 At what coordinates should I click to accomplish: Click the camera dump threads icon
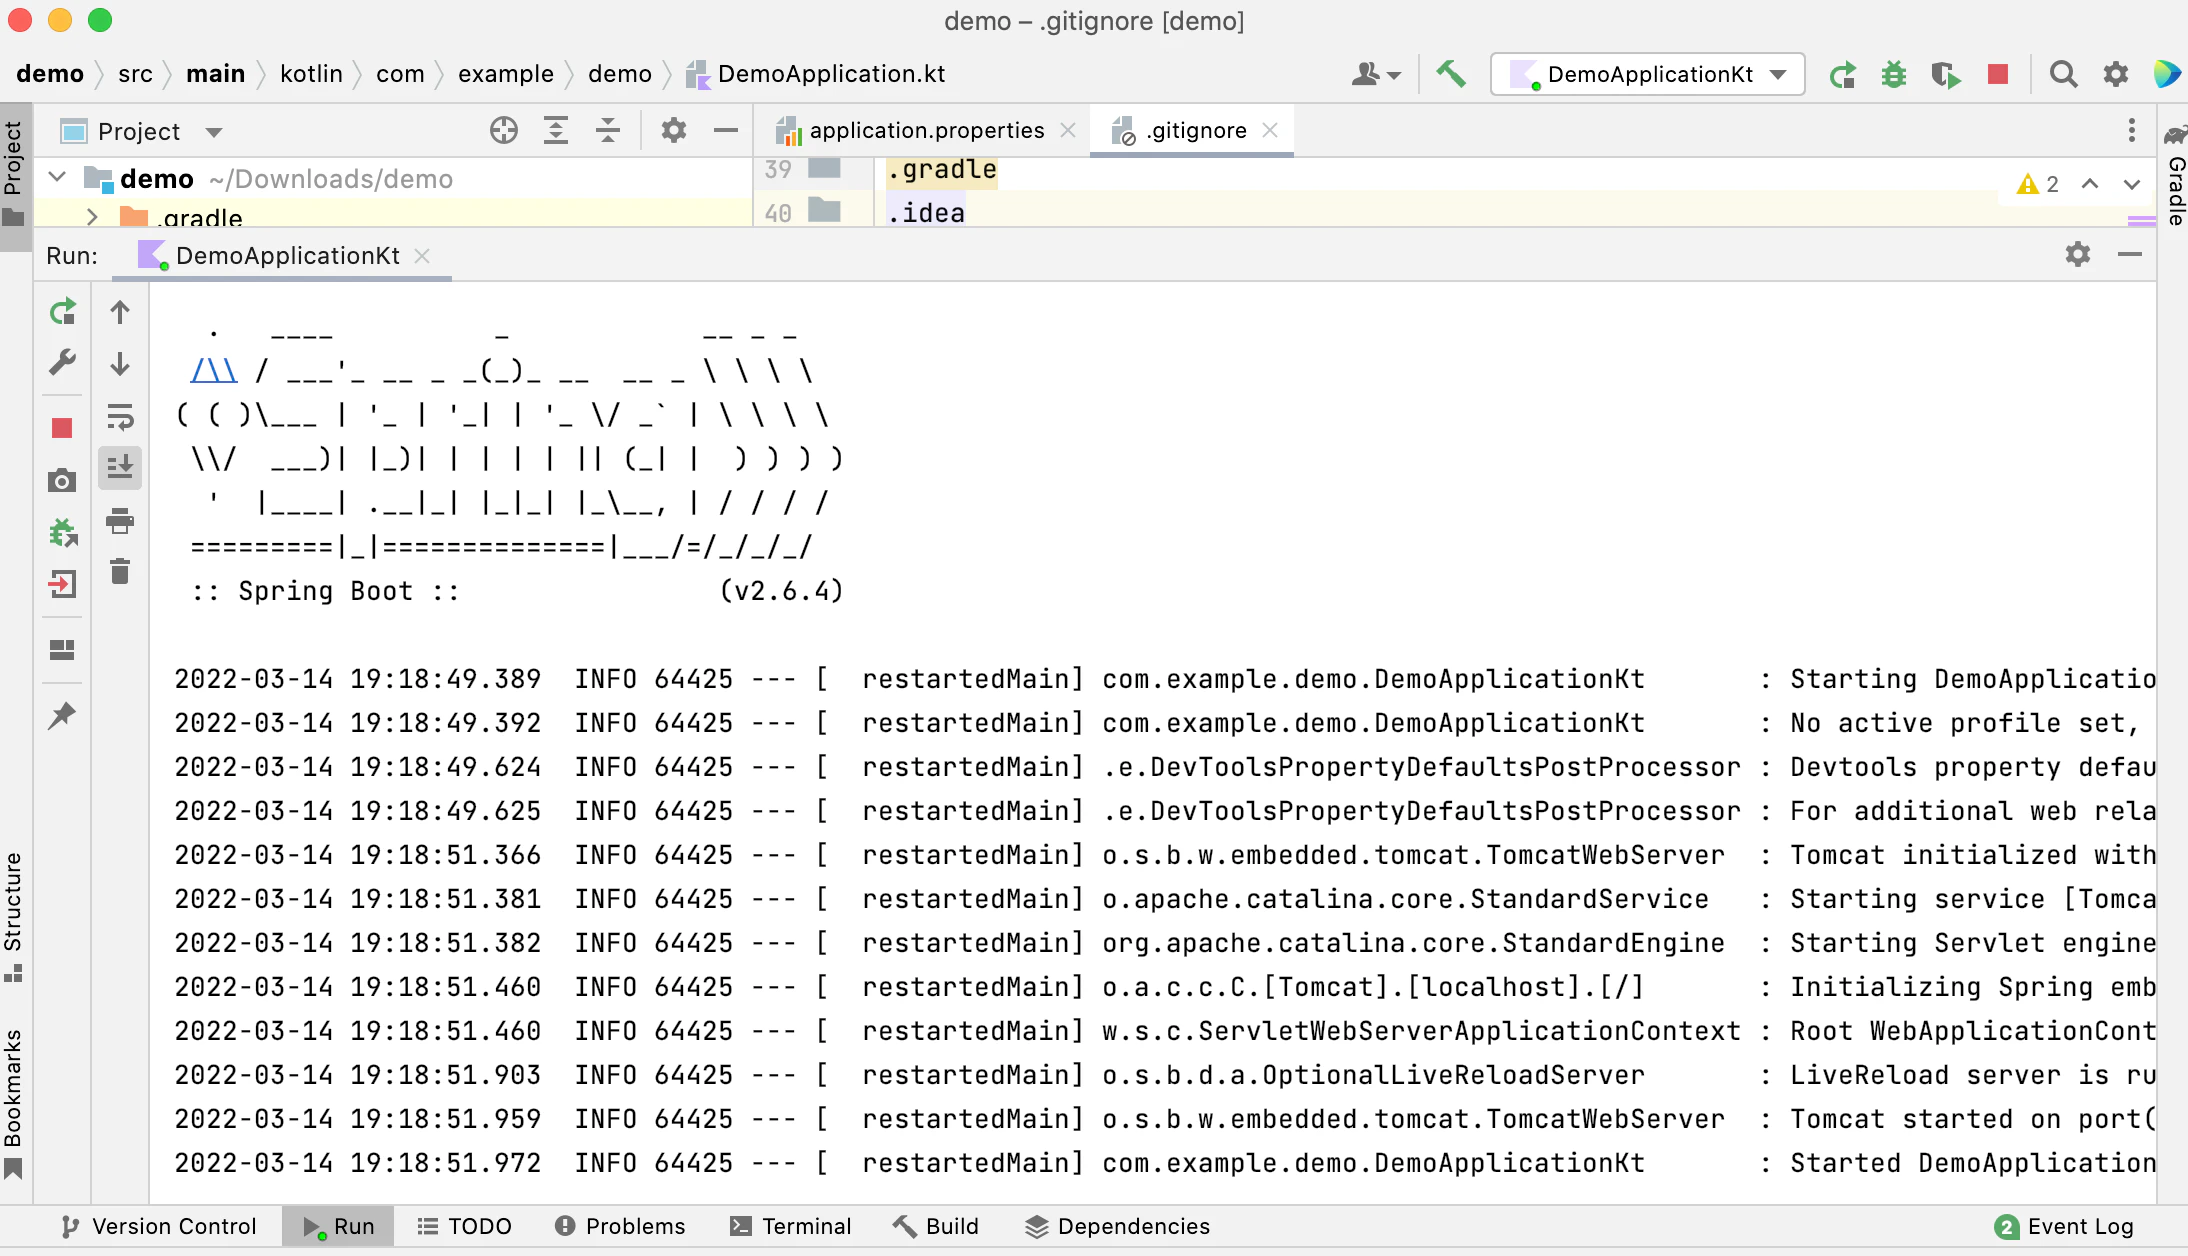[x=62, y=481]
